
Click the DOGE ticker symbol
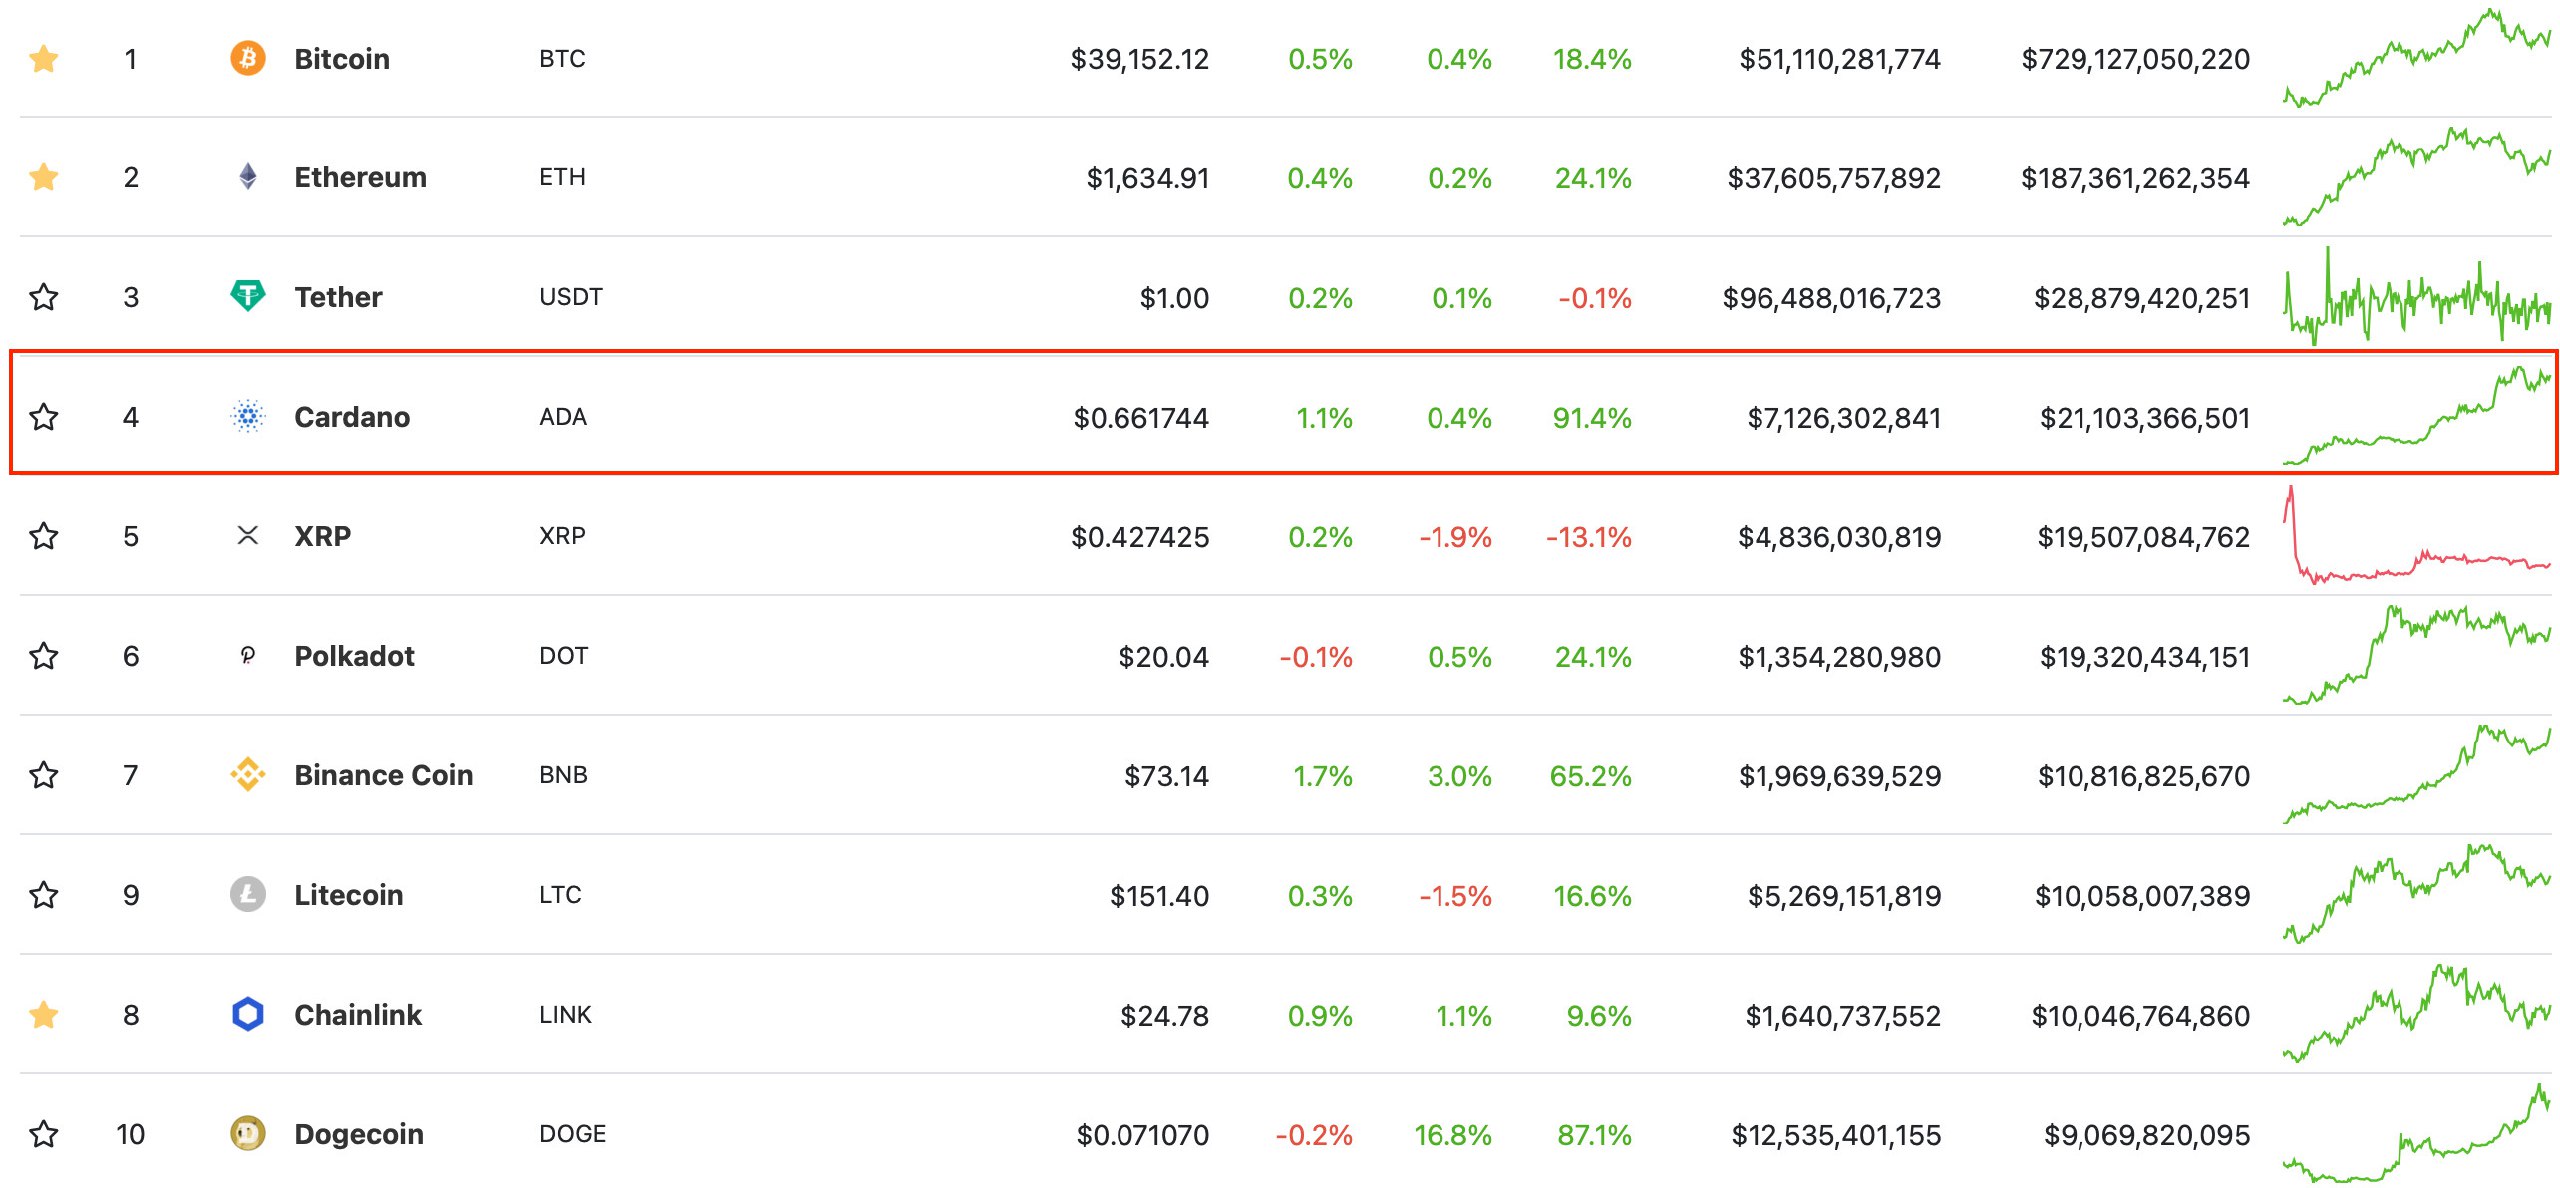coord(573,1134)
